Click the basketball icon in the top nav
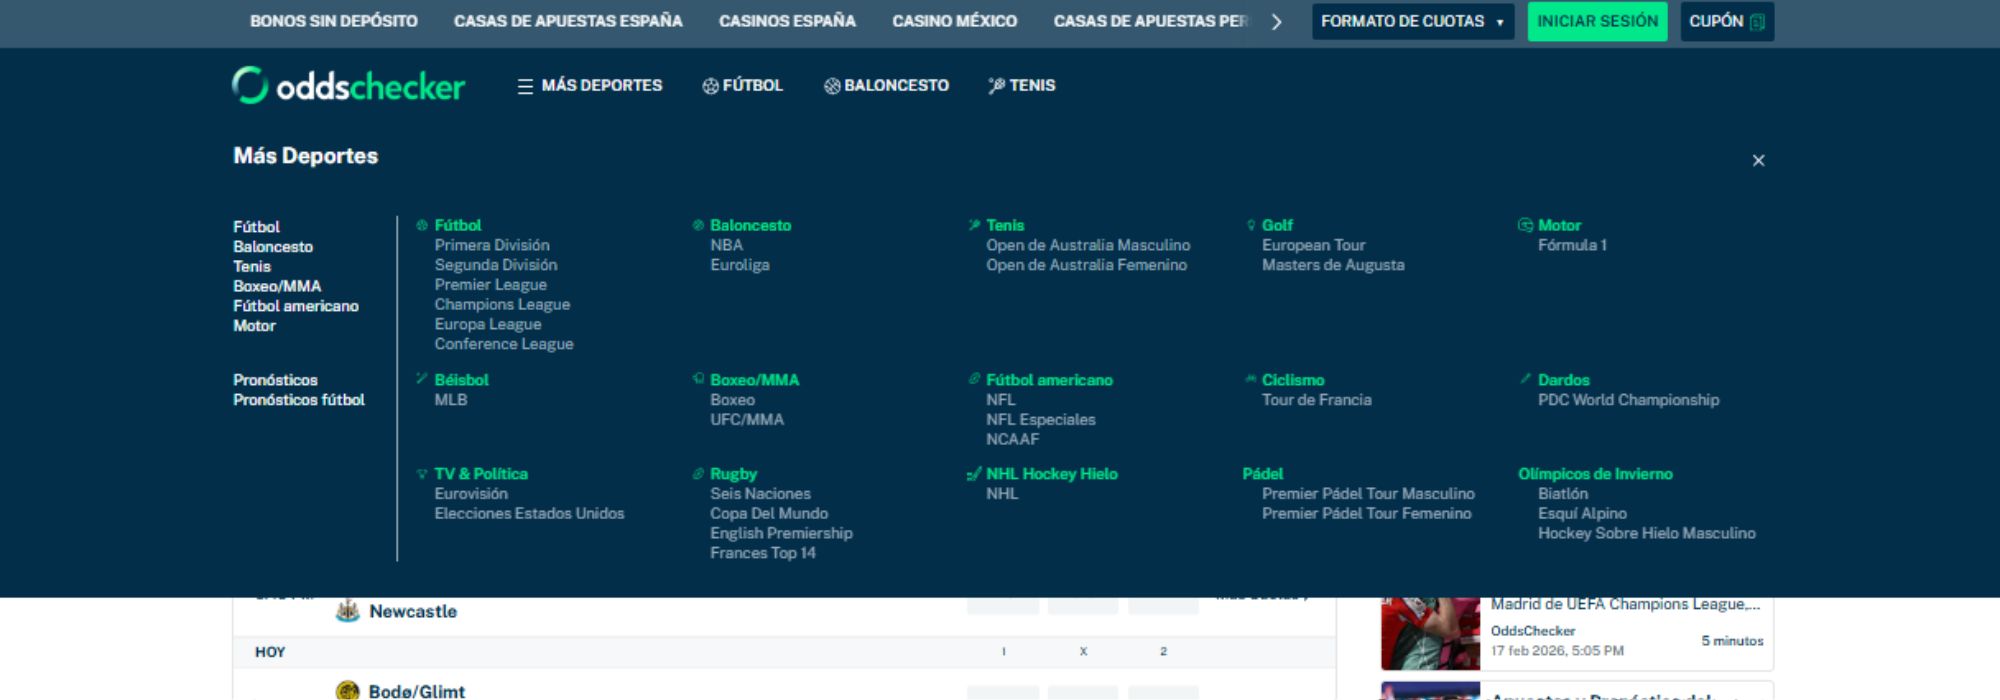 [x=832, y=86]
